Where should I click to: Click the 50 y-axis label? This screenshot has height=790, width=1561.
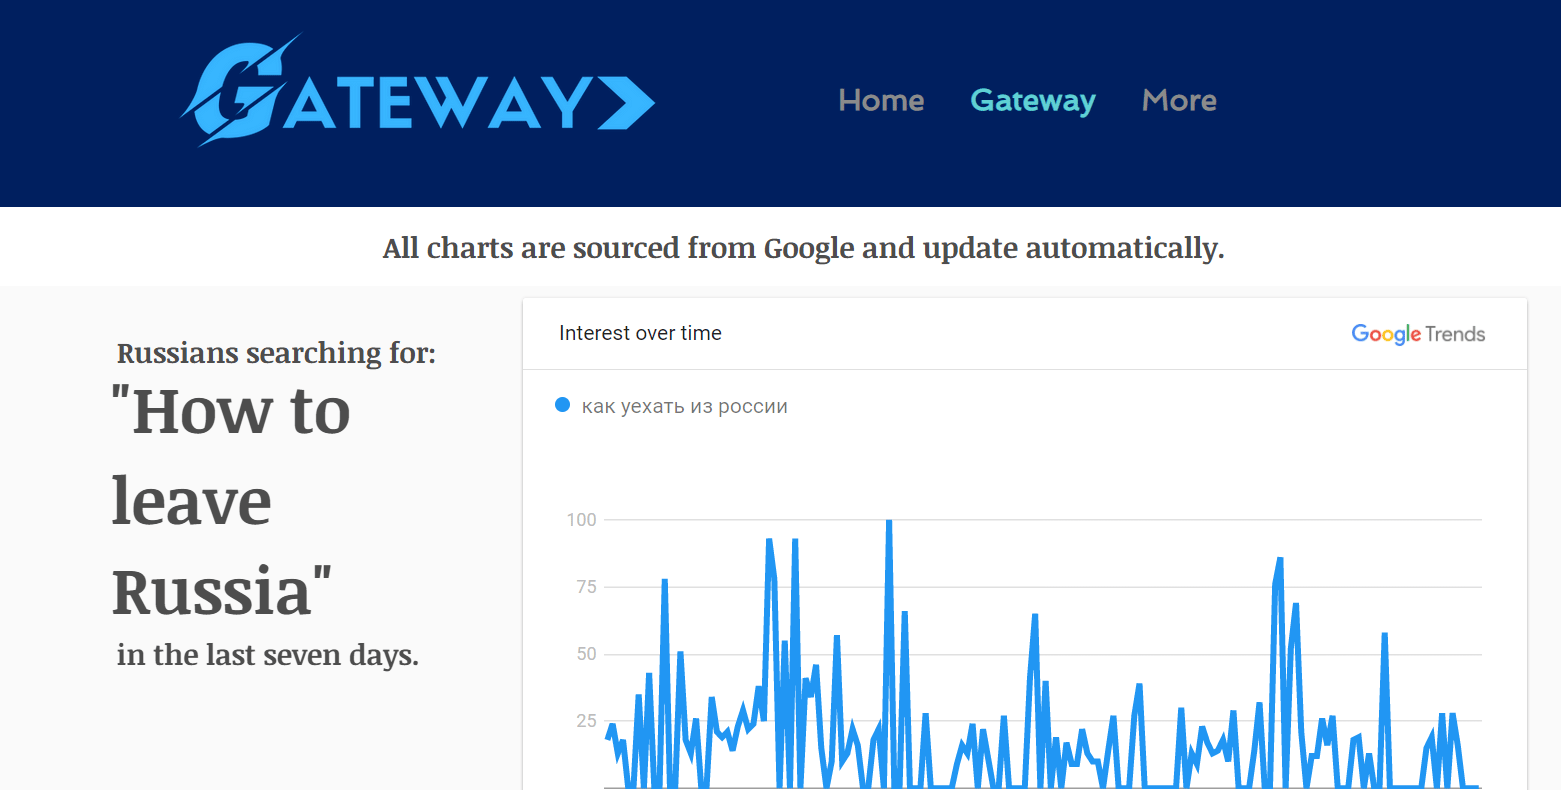pos(586,654)
